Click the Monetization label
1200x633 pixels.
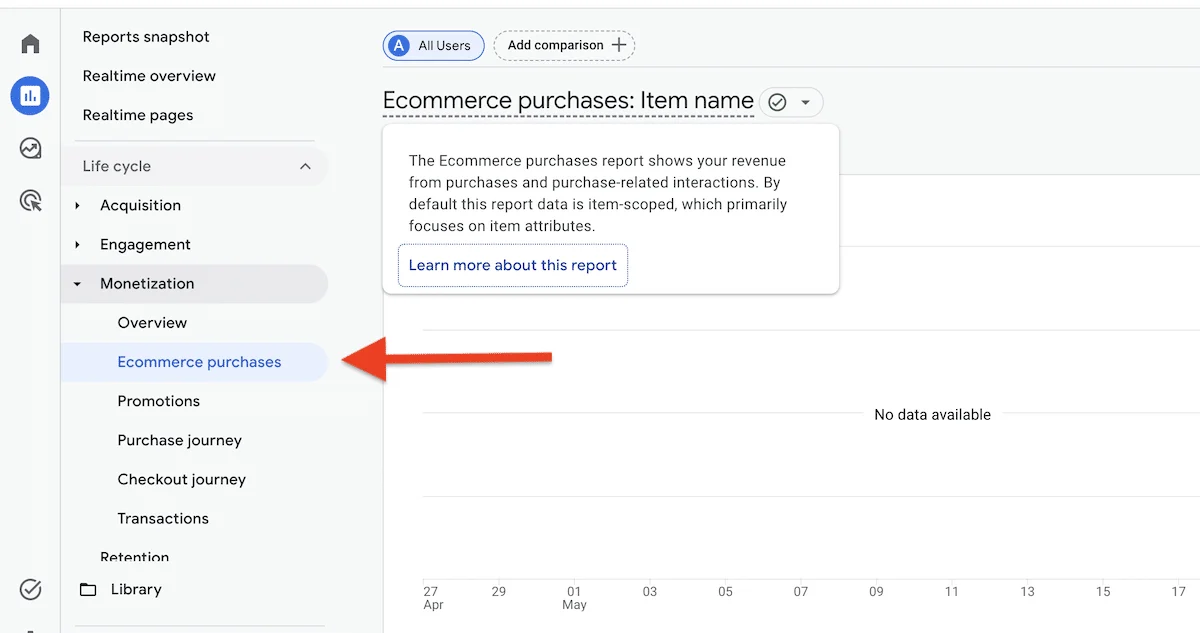pos(147,284)
